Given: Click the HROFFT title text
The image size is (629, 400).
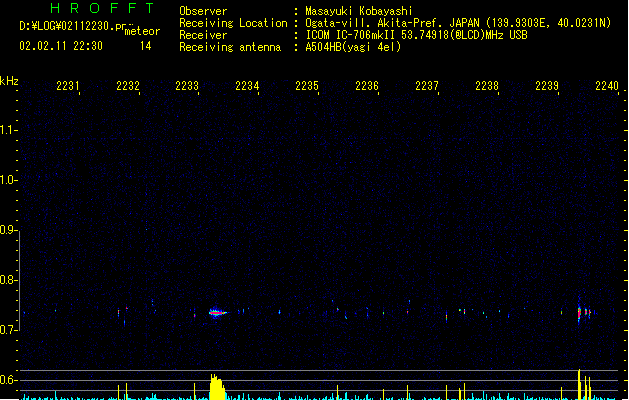Looking at the screenshot, I should tap(102, 8).
